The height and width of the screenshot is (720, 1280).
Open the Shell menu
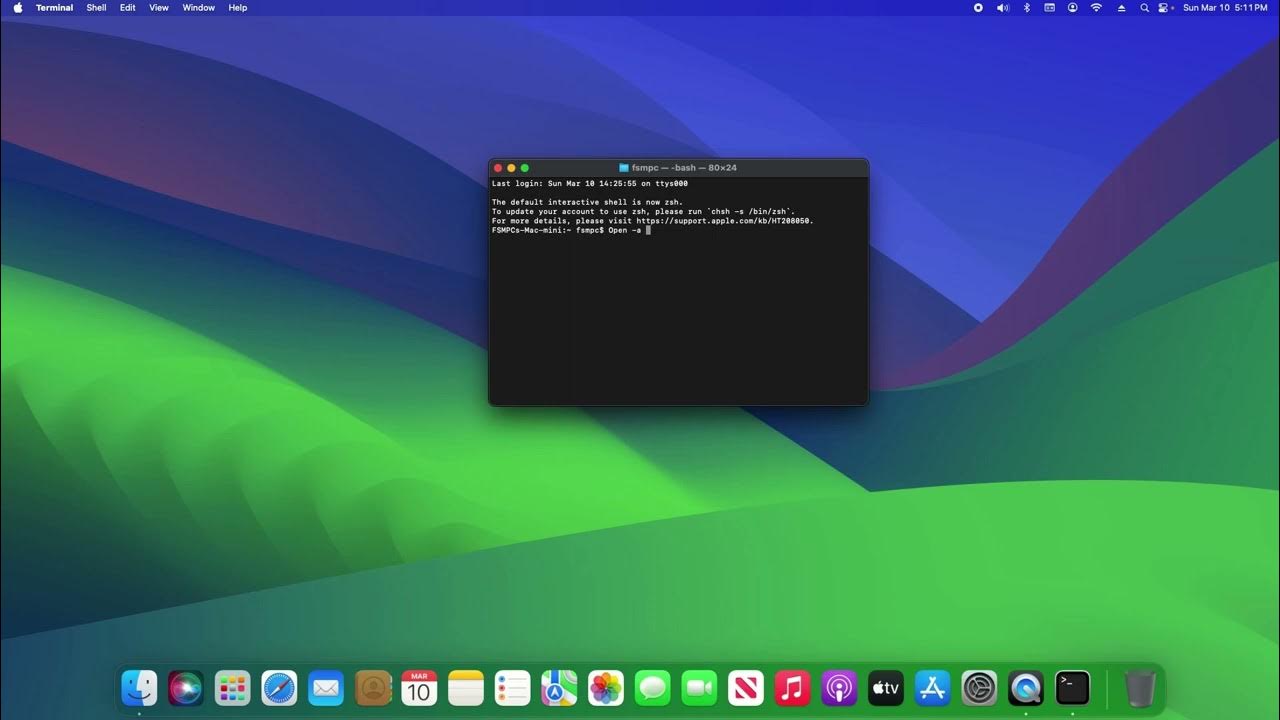point(96,7)
